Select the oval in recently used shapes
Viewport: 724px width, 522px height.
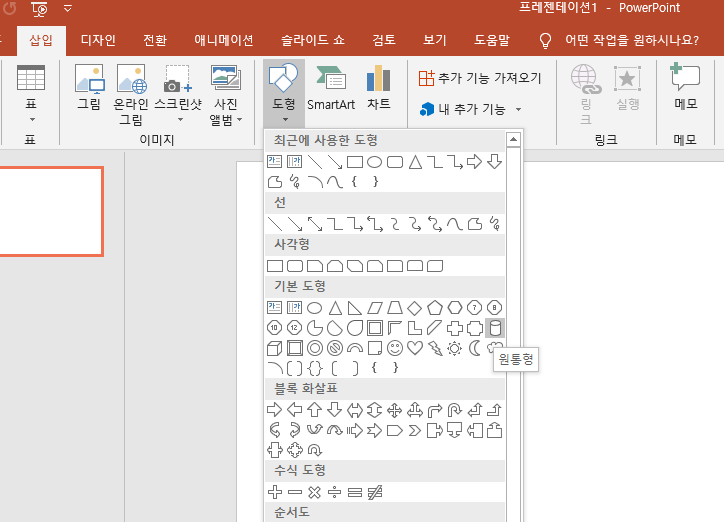coord(374,162)
